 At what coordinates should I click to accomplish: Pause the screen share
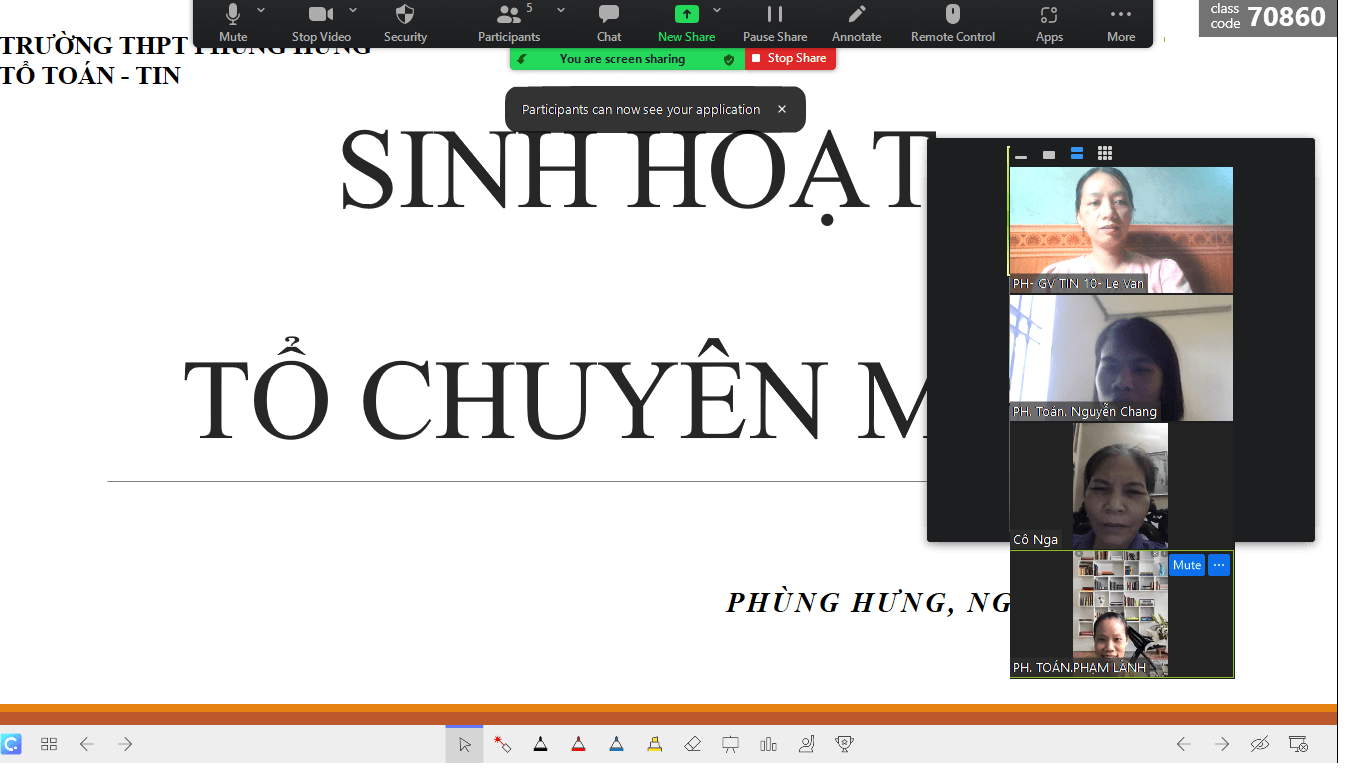(x=774, y=23)
